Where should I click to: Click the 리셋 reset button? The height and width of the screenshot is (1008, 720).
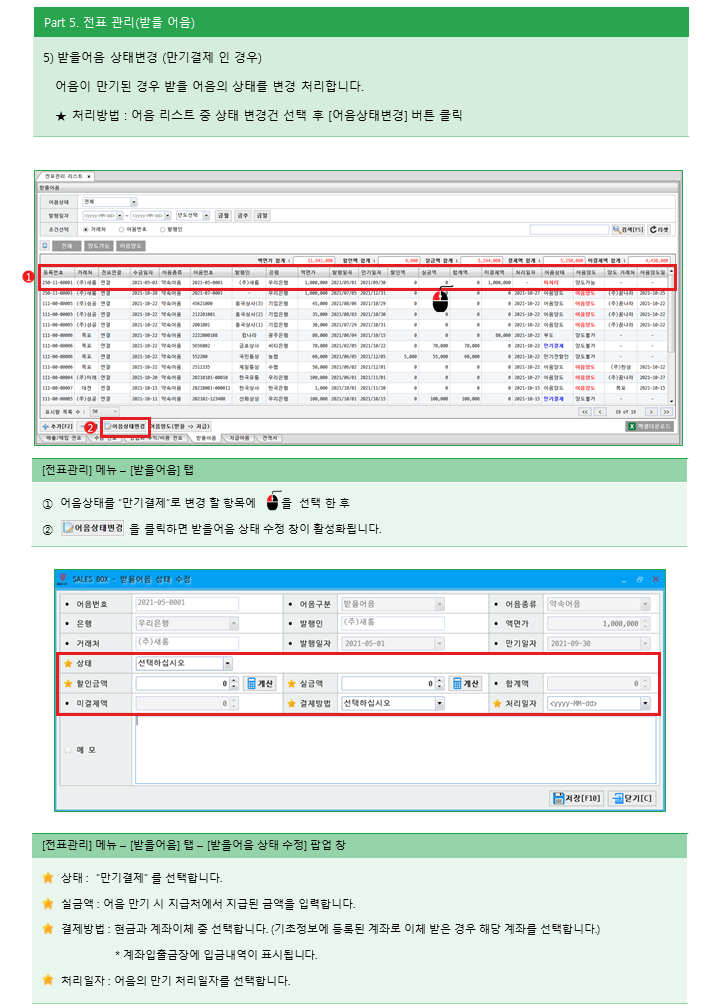(x=659, y=229)
